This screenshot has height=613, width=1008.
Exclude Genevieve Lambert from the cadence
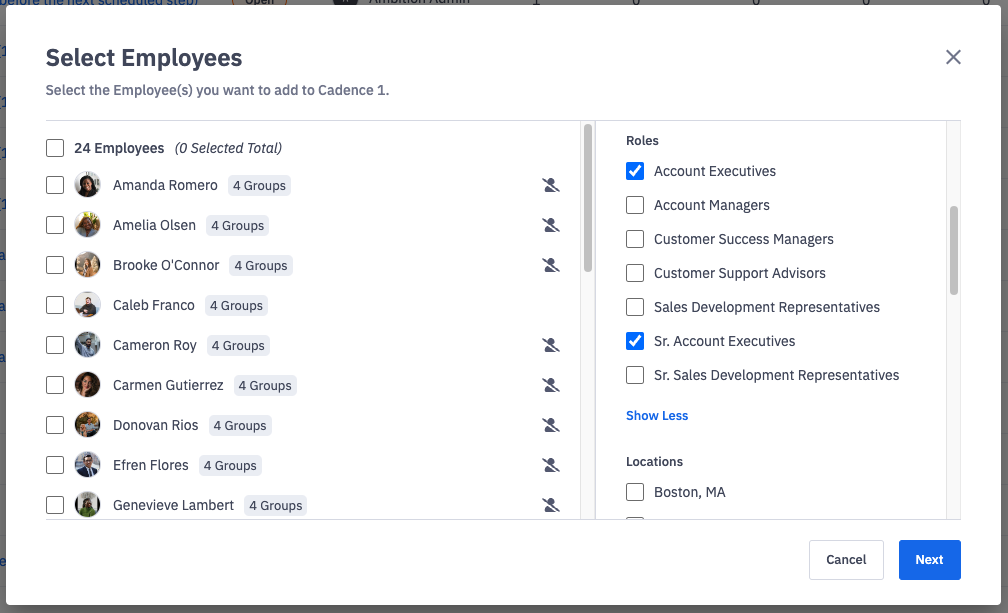pos(551,505)
